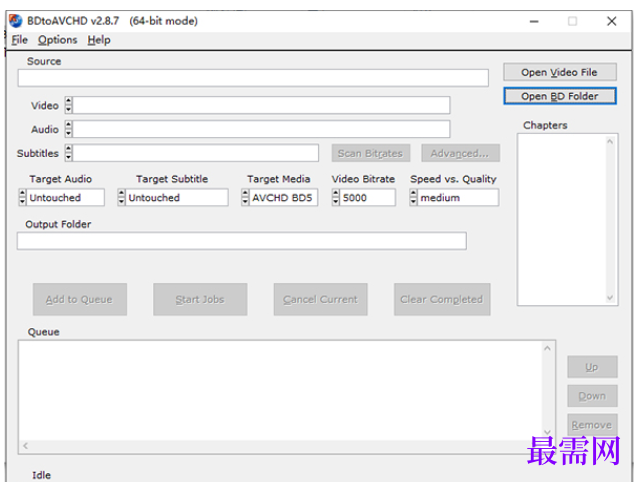The image size is (639, 482).
Task: Close the BDtoAVCHD window
Action: click(x=612, y=21)
